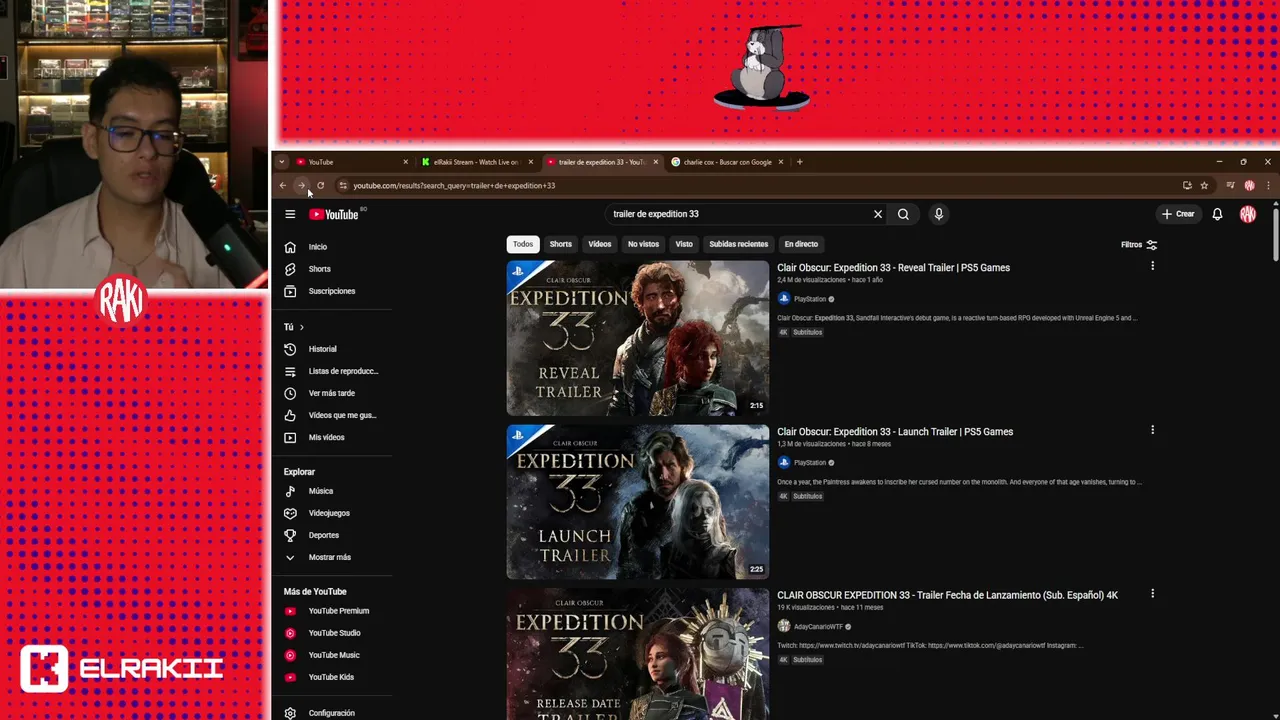1280x720 pixels.
Task: Open Suscripciones in the sidebar
Action: tap(332, 291)
